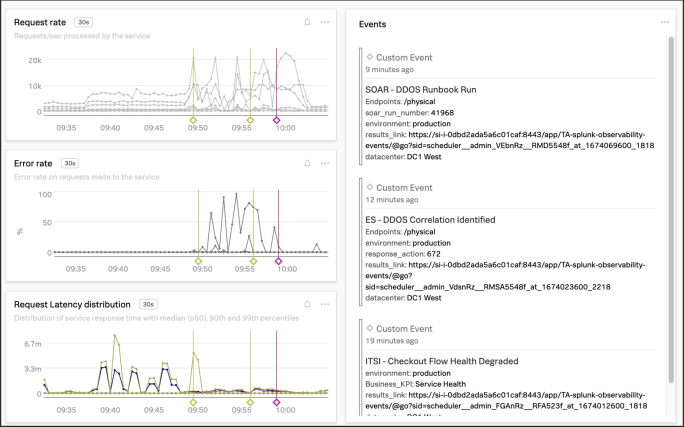
Task: Click 20k label on Request rate y-axis
Action: [35, 60]
